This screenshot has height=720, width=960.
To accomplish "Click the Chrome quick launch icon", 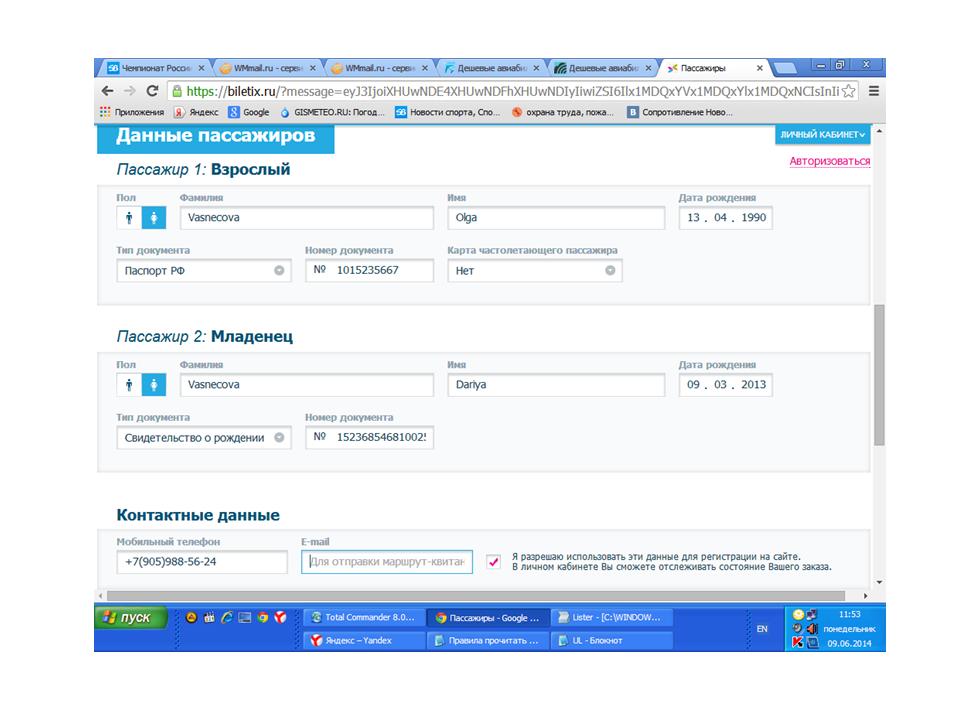I will (x=263, y=617).
